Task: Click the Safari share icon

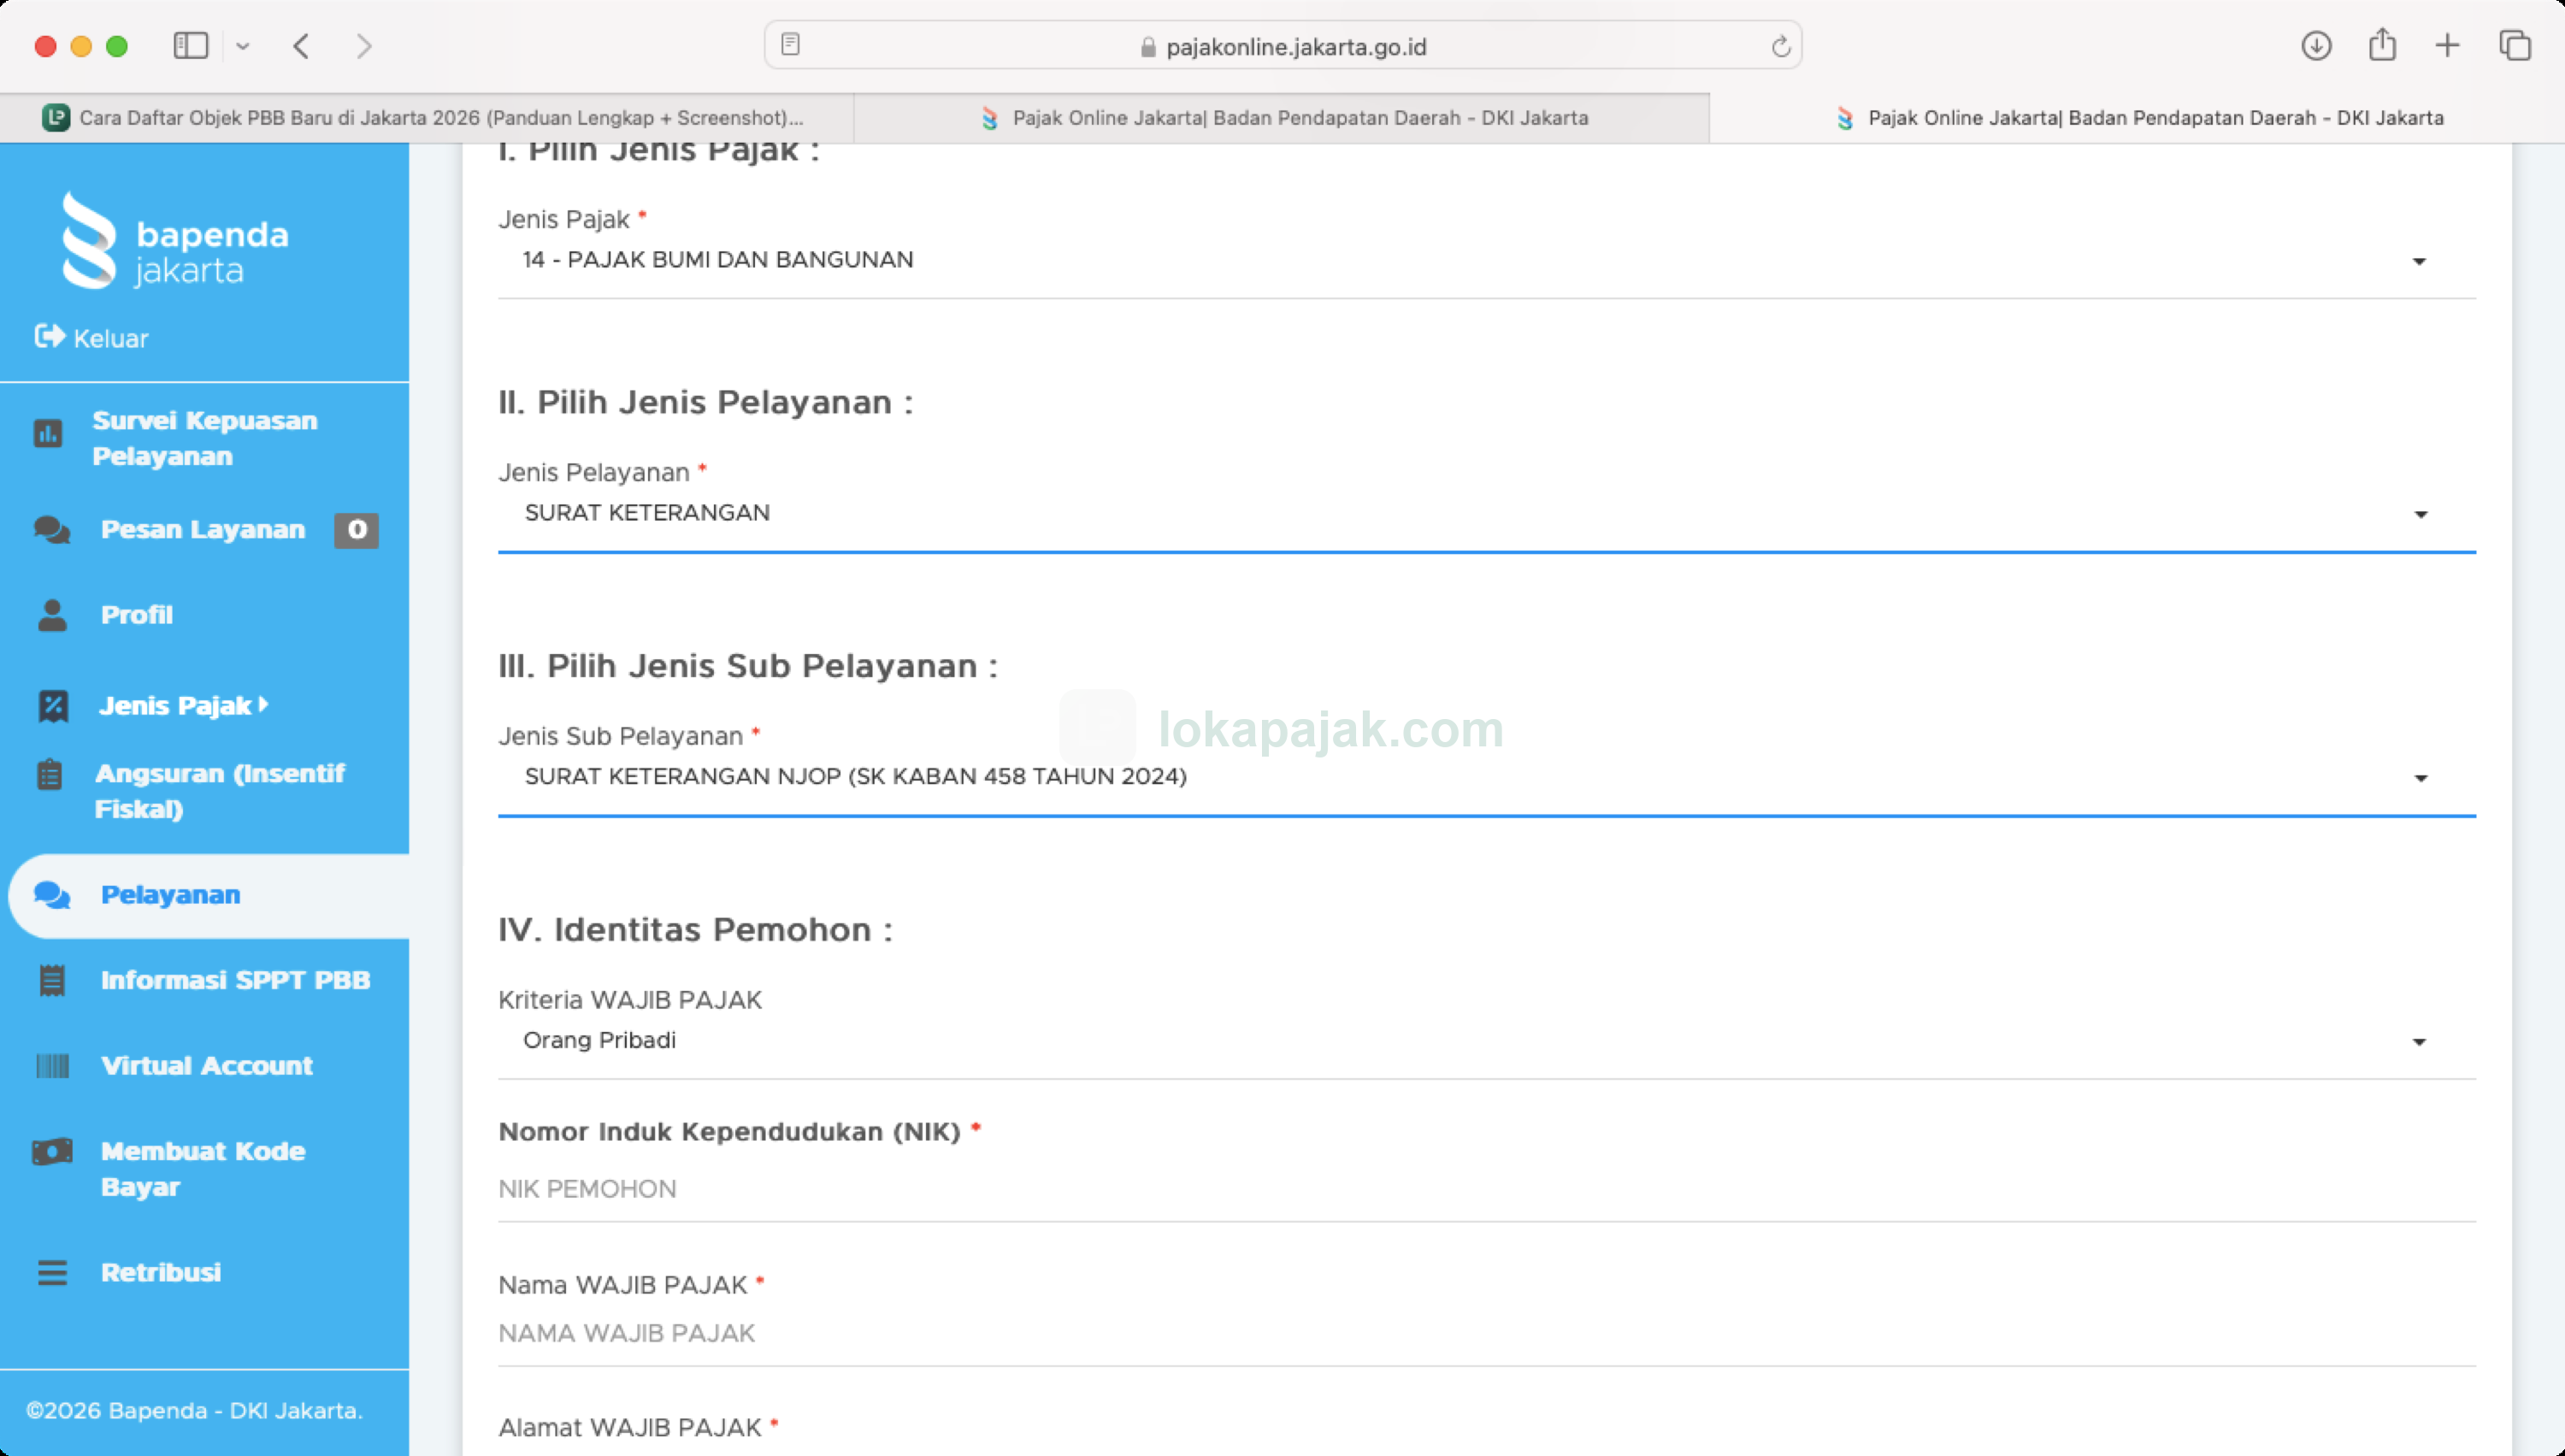Action: point(2382,44)
